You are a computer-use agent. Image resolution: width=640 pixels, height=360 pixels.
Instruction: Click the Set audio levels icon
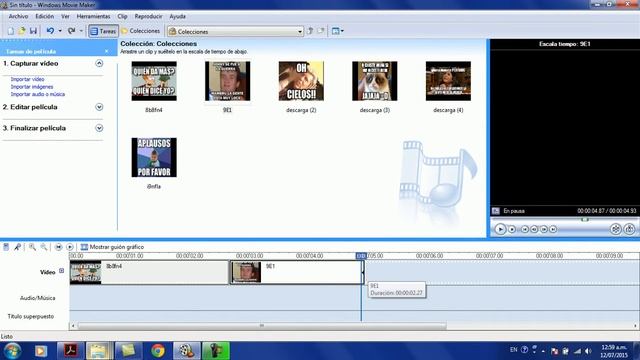(6, 247)
